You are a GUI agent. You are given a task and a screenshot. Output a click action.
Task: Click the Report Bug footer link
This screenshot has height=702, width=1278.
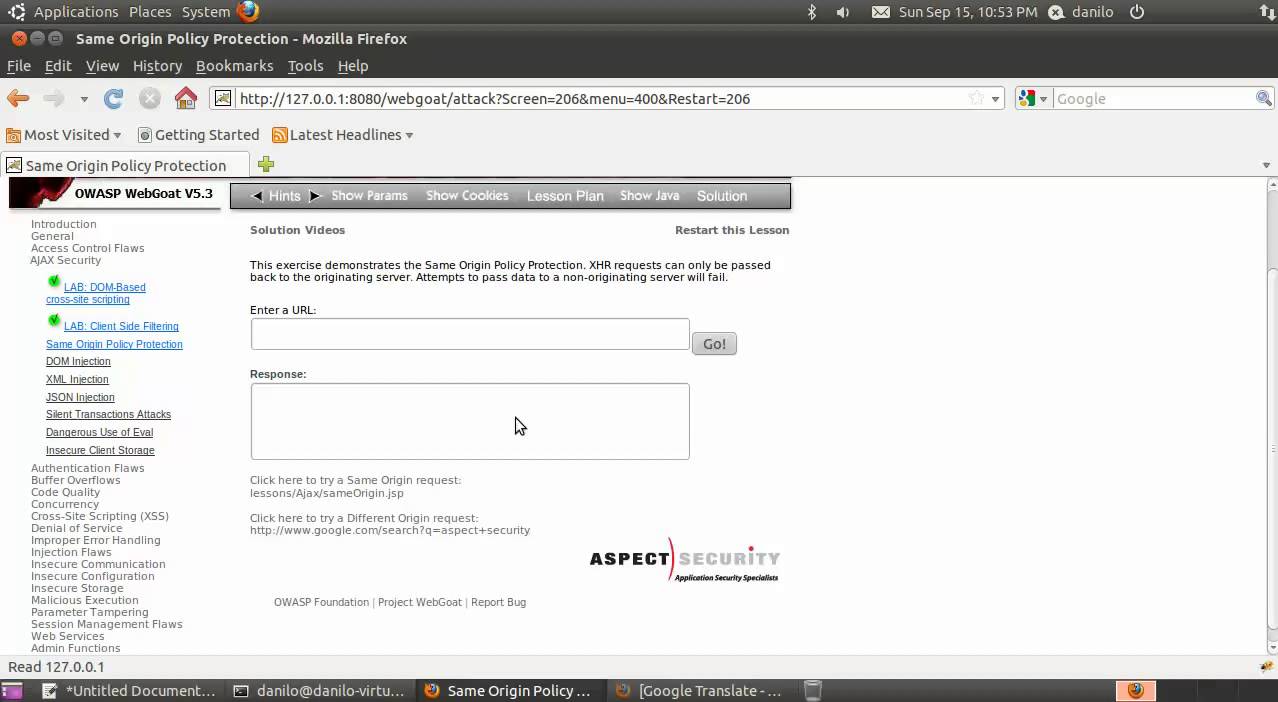coord(498,602)
